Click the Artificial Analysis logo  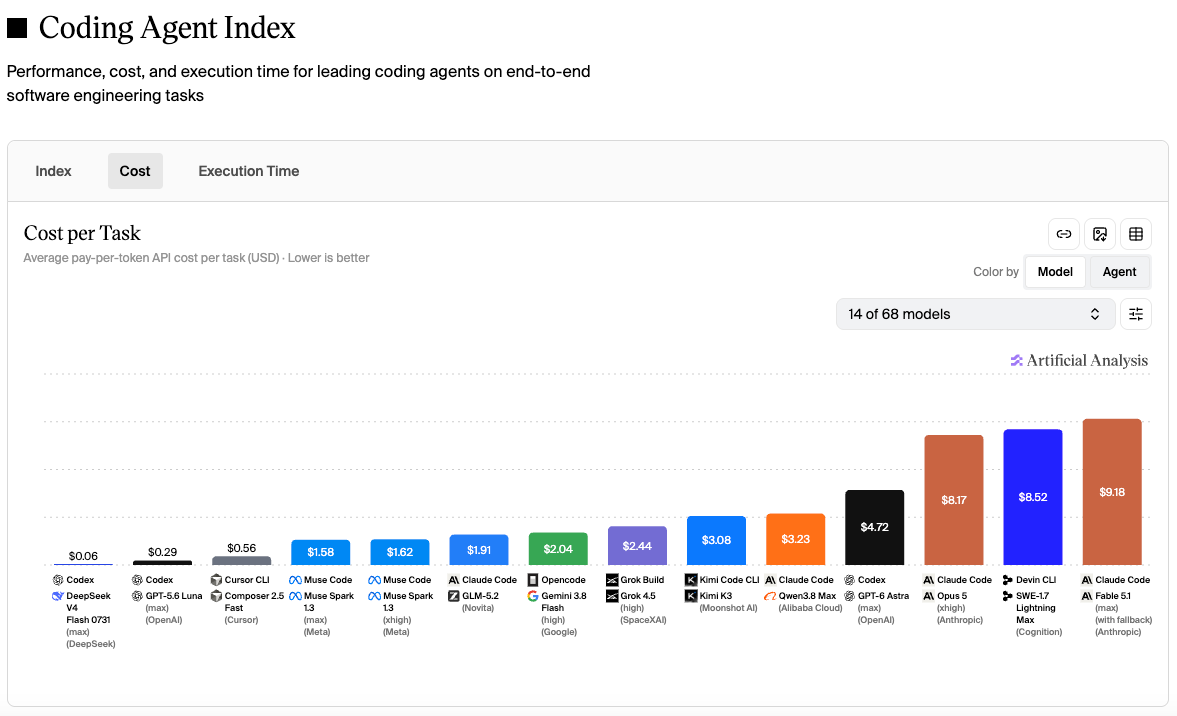pyautogui.click(x=1079, y=360)
